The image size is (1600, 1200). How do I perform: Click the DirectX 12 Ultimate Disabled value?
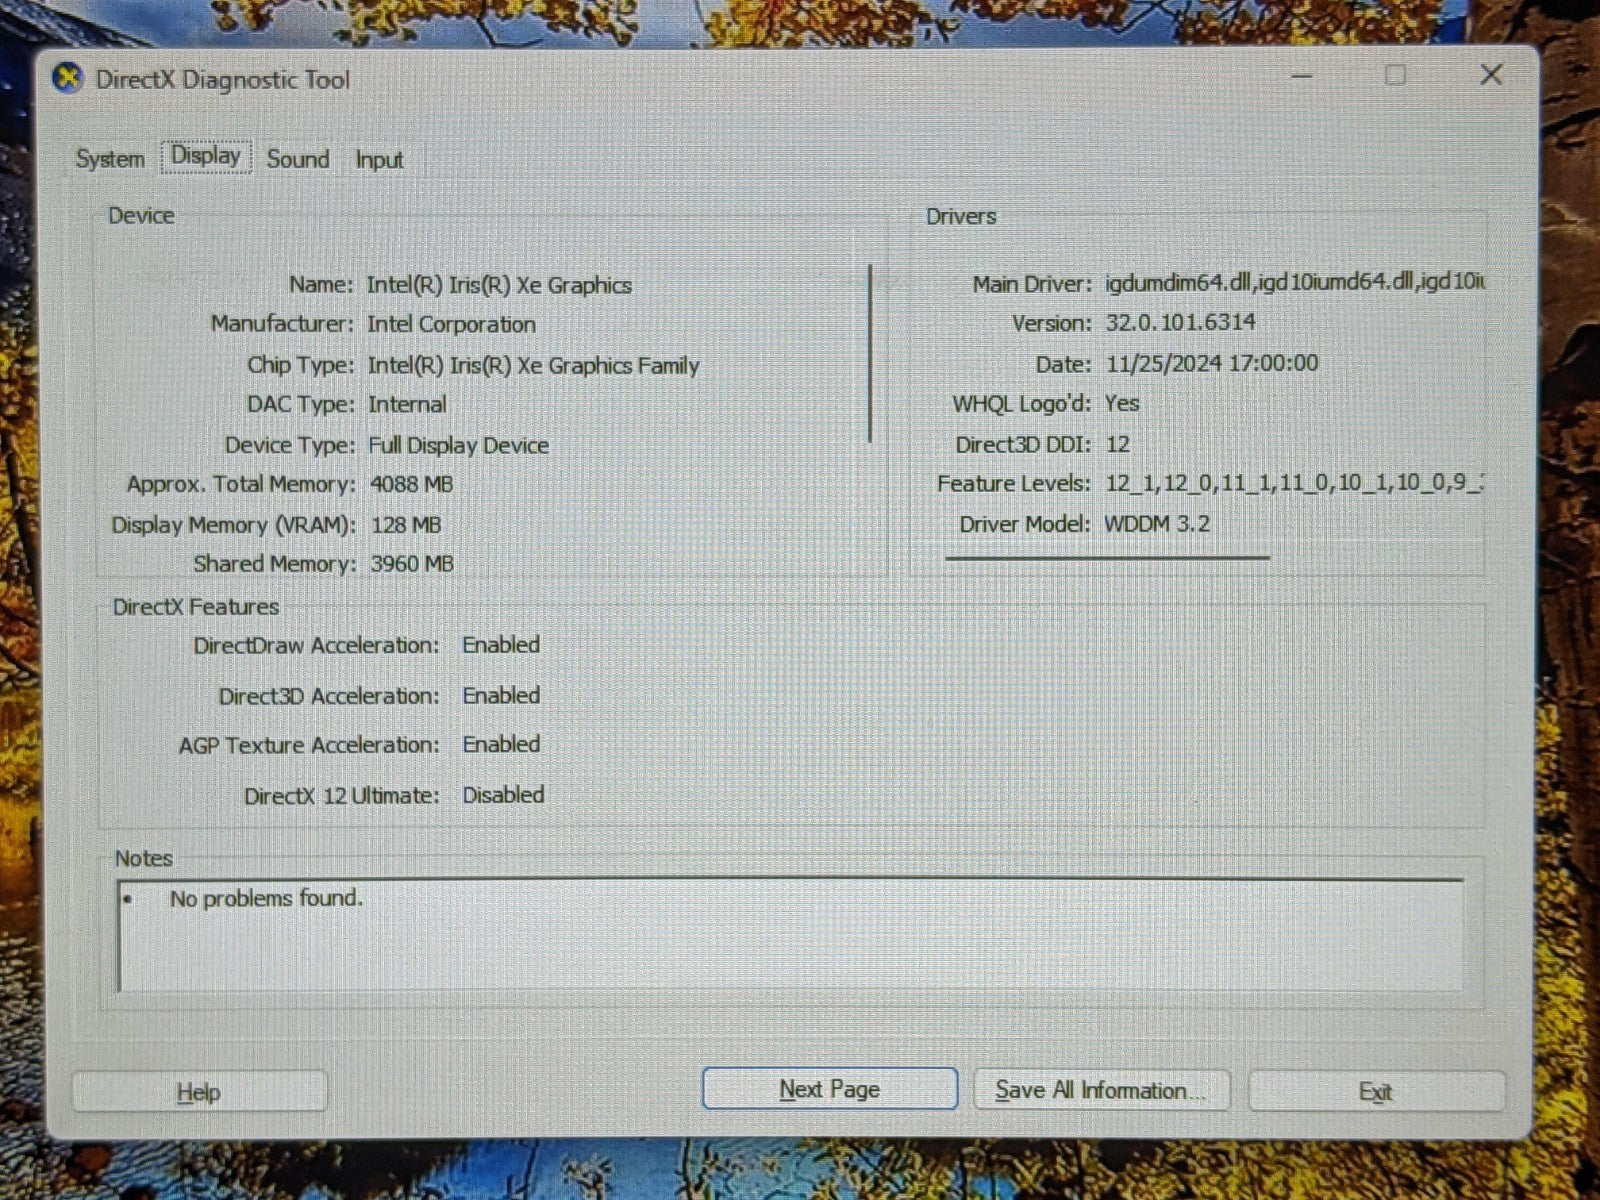click(x=503, y=795)
